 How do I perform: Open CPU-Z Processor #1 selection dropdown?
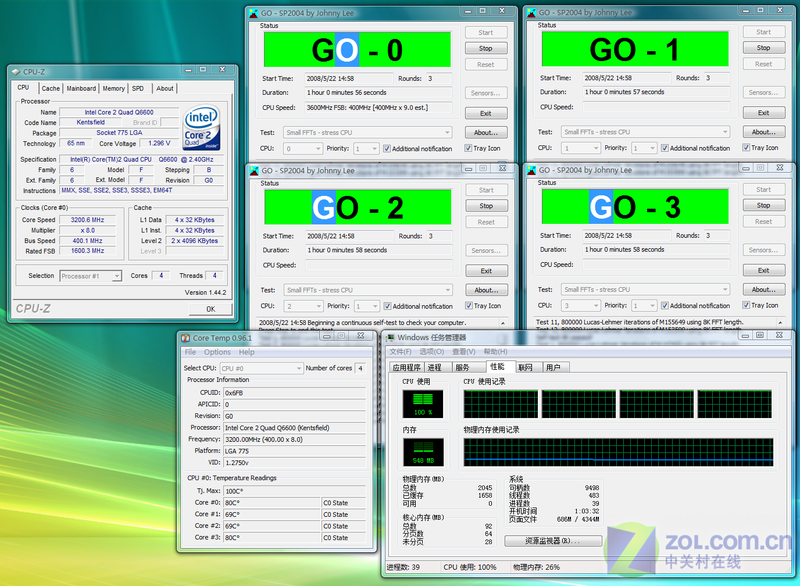pos(90,276)
